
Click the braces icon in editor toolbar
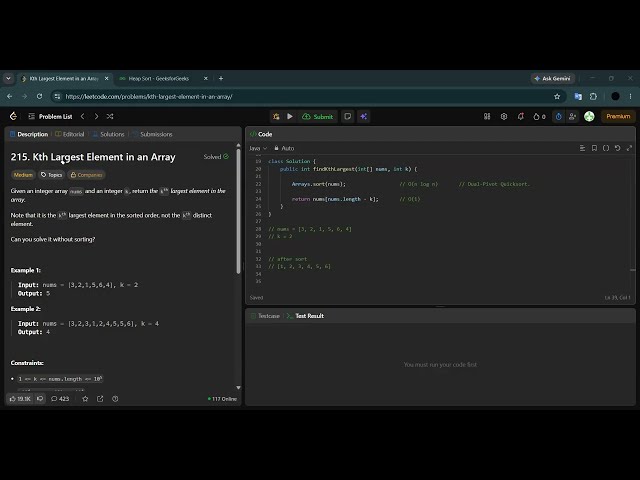(x=606, y=148)
